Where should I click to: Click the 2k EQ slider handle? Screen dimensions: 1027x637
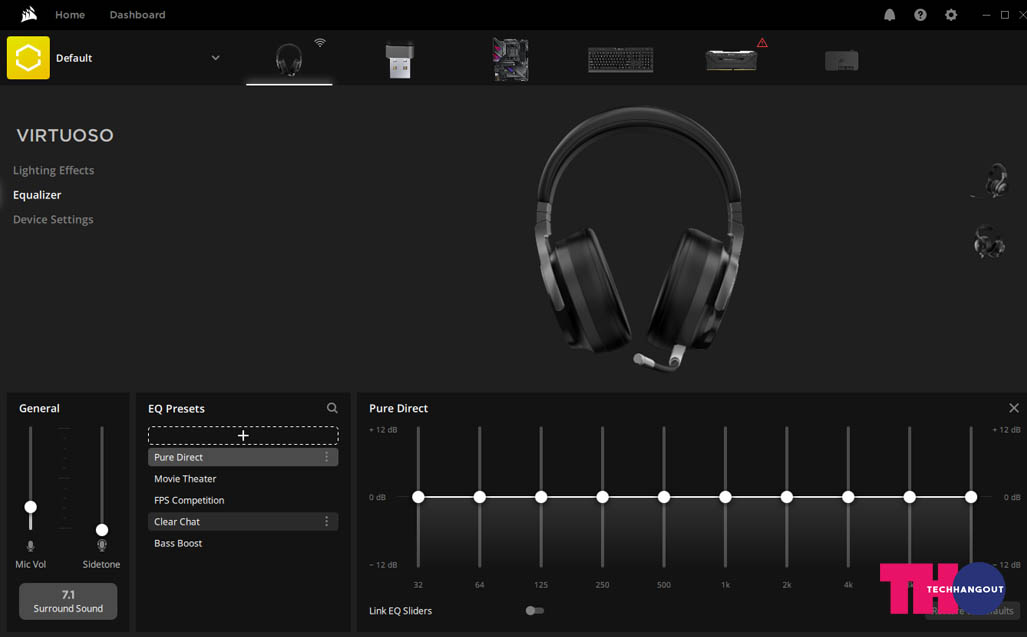(x=787, y=497)
